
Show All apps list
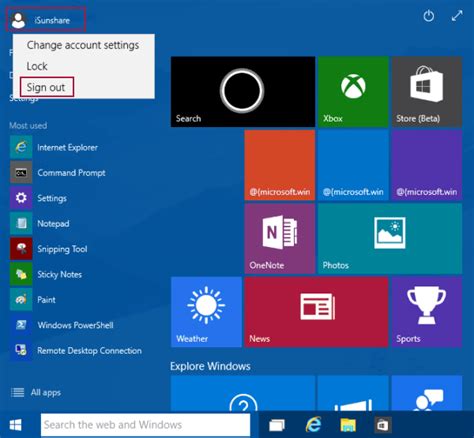click(x=46, y=392)
